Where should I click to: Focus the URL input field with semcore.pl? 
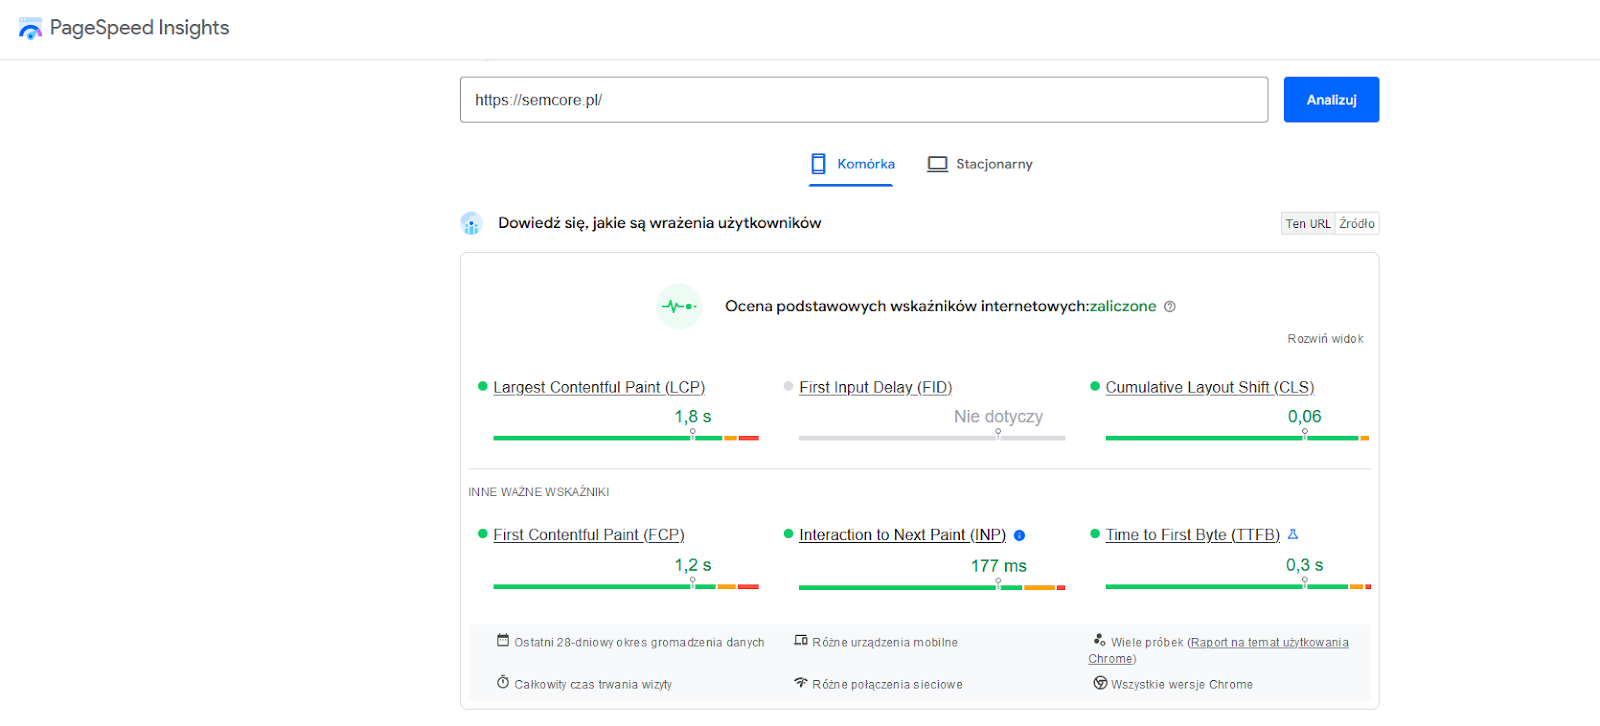click(864, 100)
